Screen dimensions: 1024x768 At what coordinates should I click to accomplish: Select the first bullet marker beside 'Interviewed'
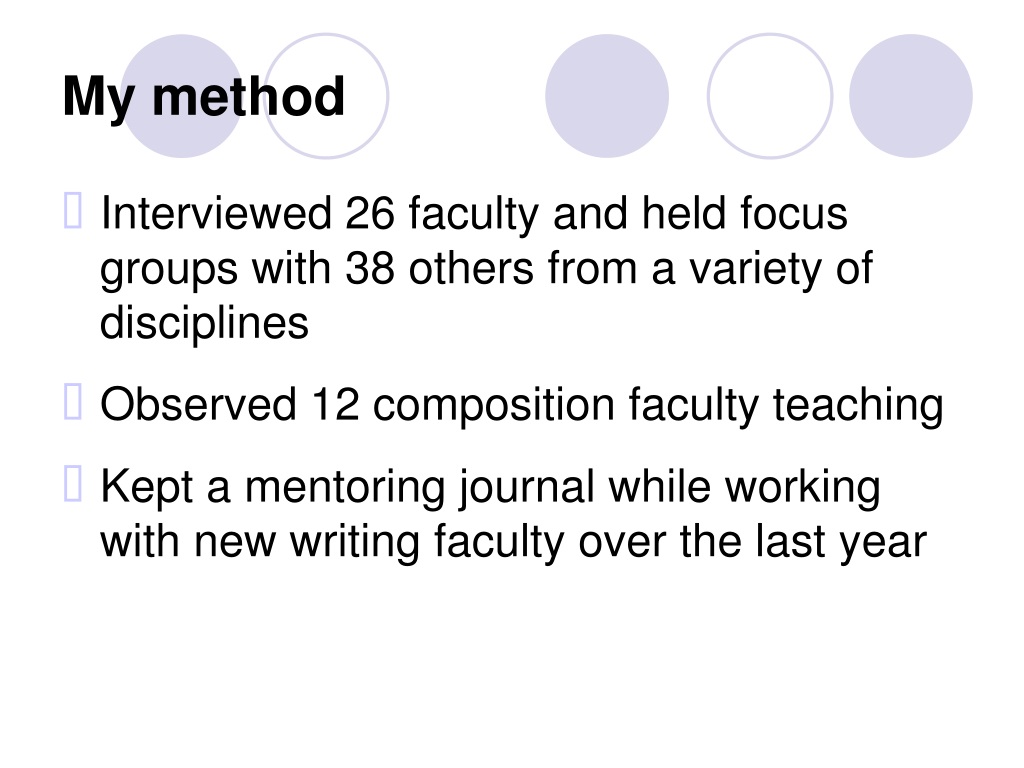(73, 210)
